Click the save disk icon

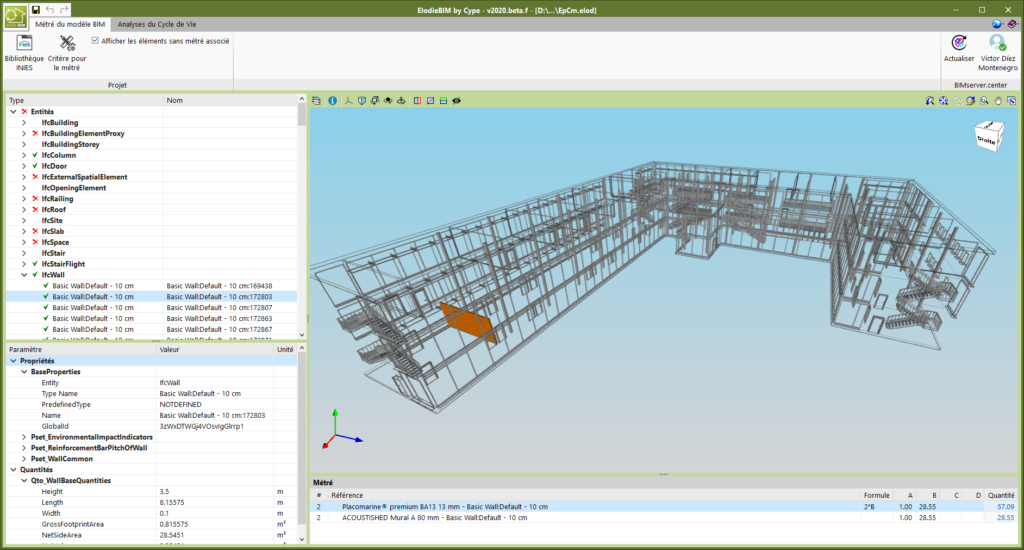pos(36,10)
